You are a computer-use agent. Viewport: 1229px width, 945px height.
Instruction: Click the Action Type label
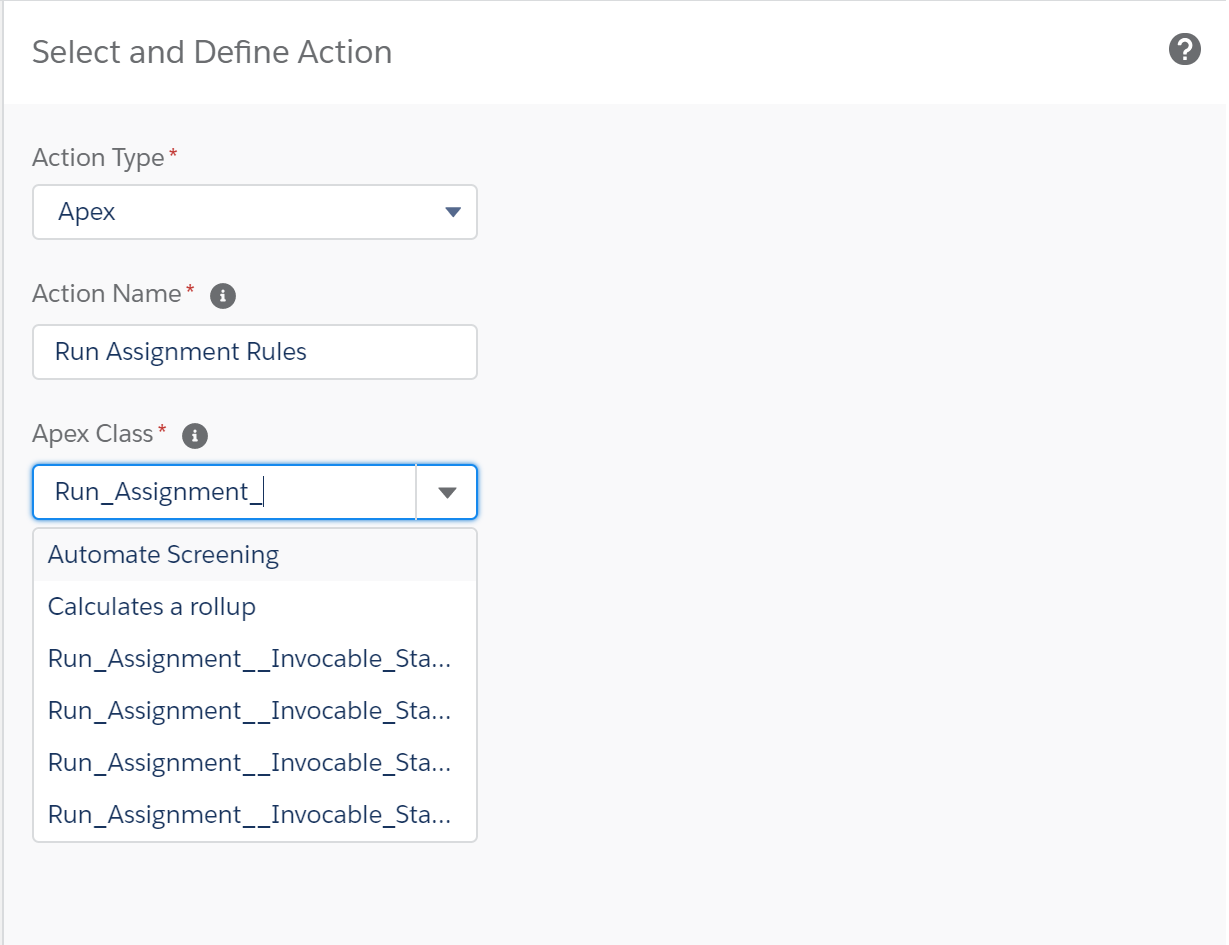pyautogui.click(x=98, y=158)
